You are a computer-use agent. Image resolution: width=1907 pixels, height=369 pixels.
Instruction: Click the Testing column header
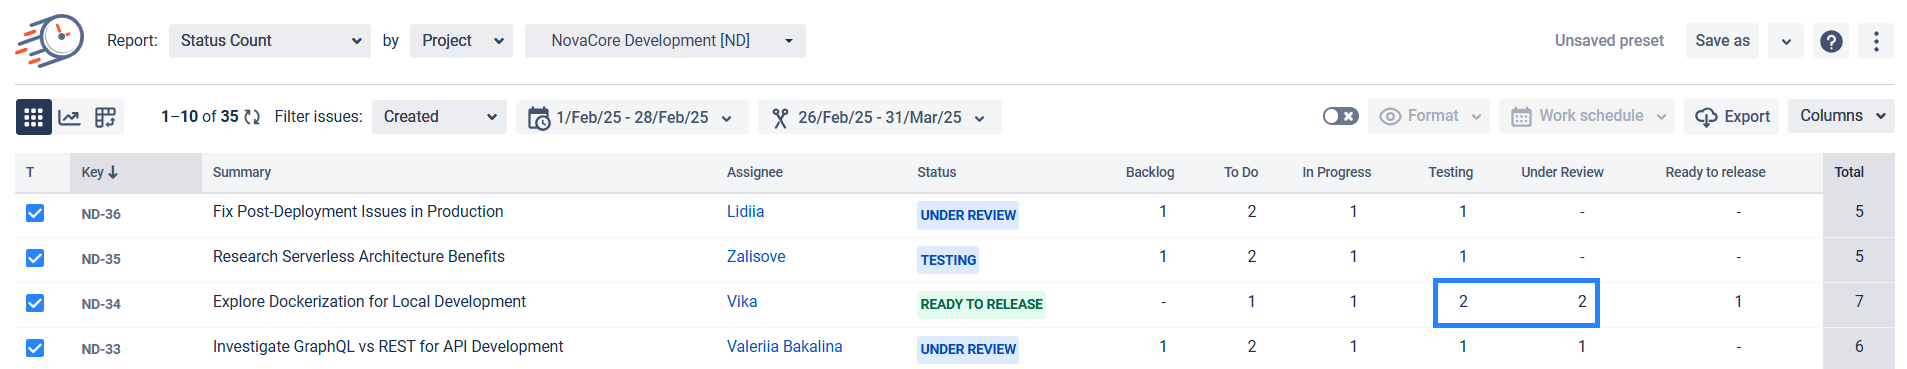coord(1451,172)
